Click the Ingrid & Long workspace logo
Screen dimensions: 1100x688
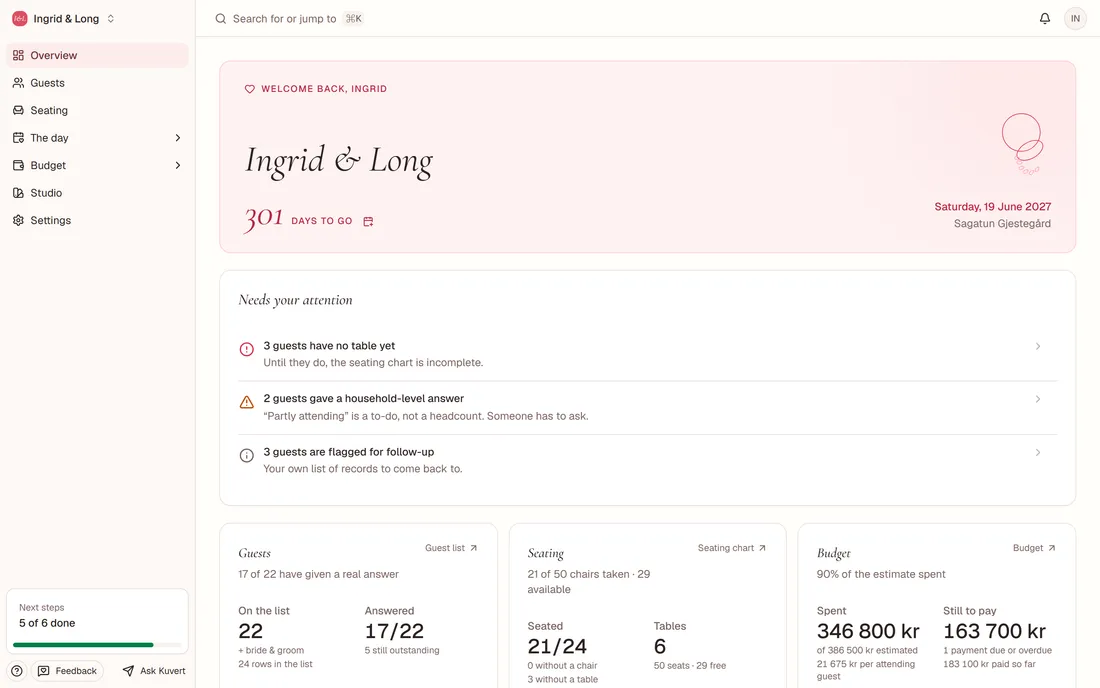pos(20,19)
